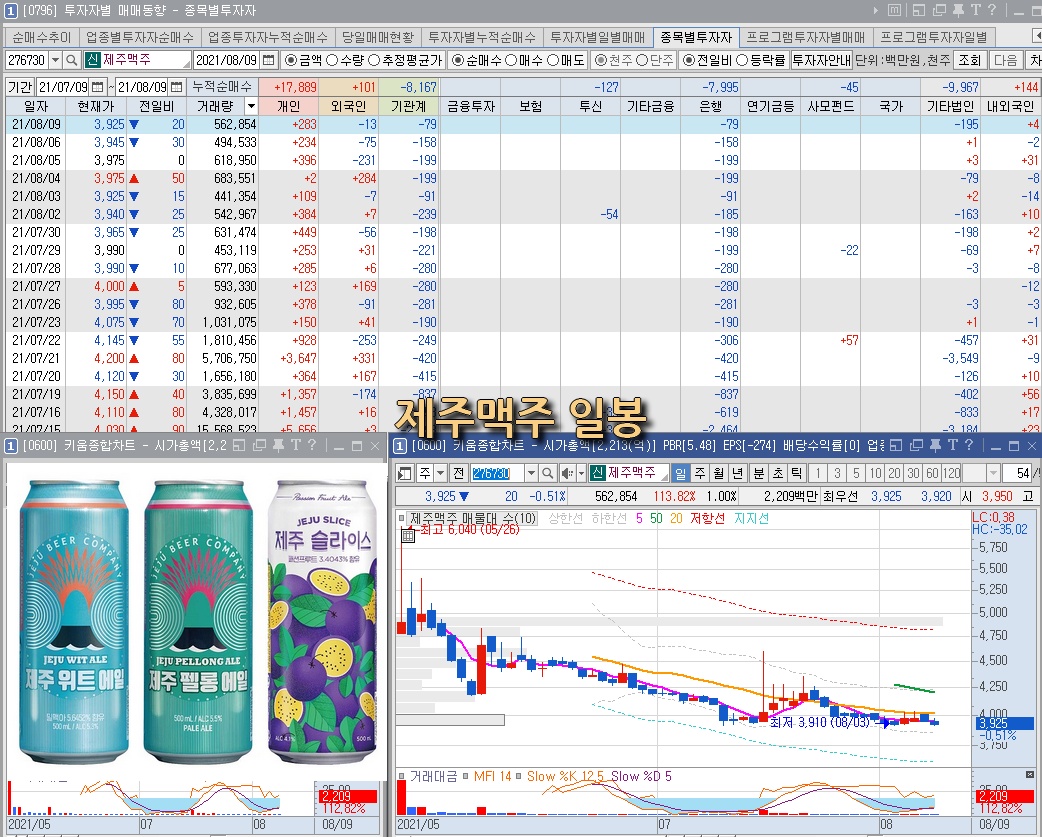Click the 2021/08/09 date input field
Viewport: 1042px width, 837px height.
[227, 60]
